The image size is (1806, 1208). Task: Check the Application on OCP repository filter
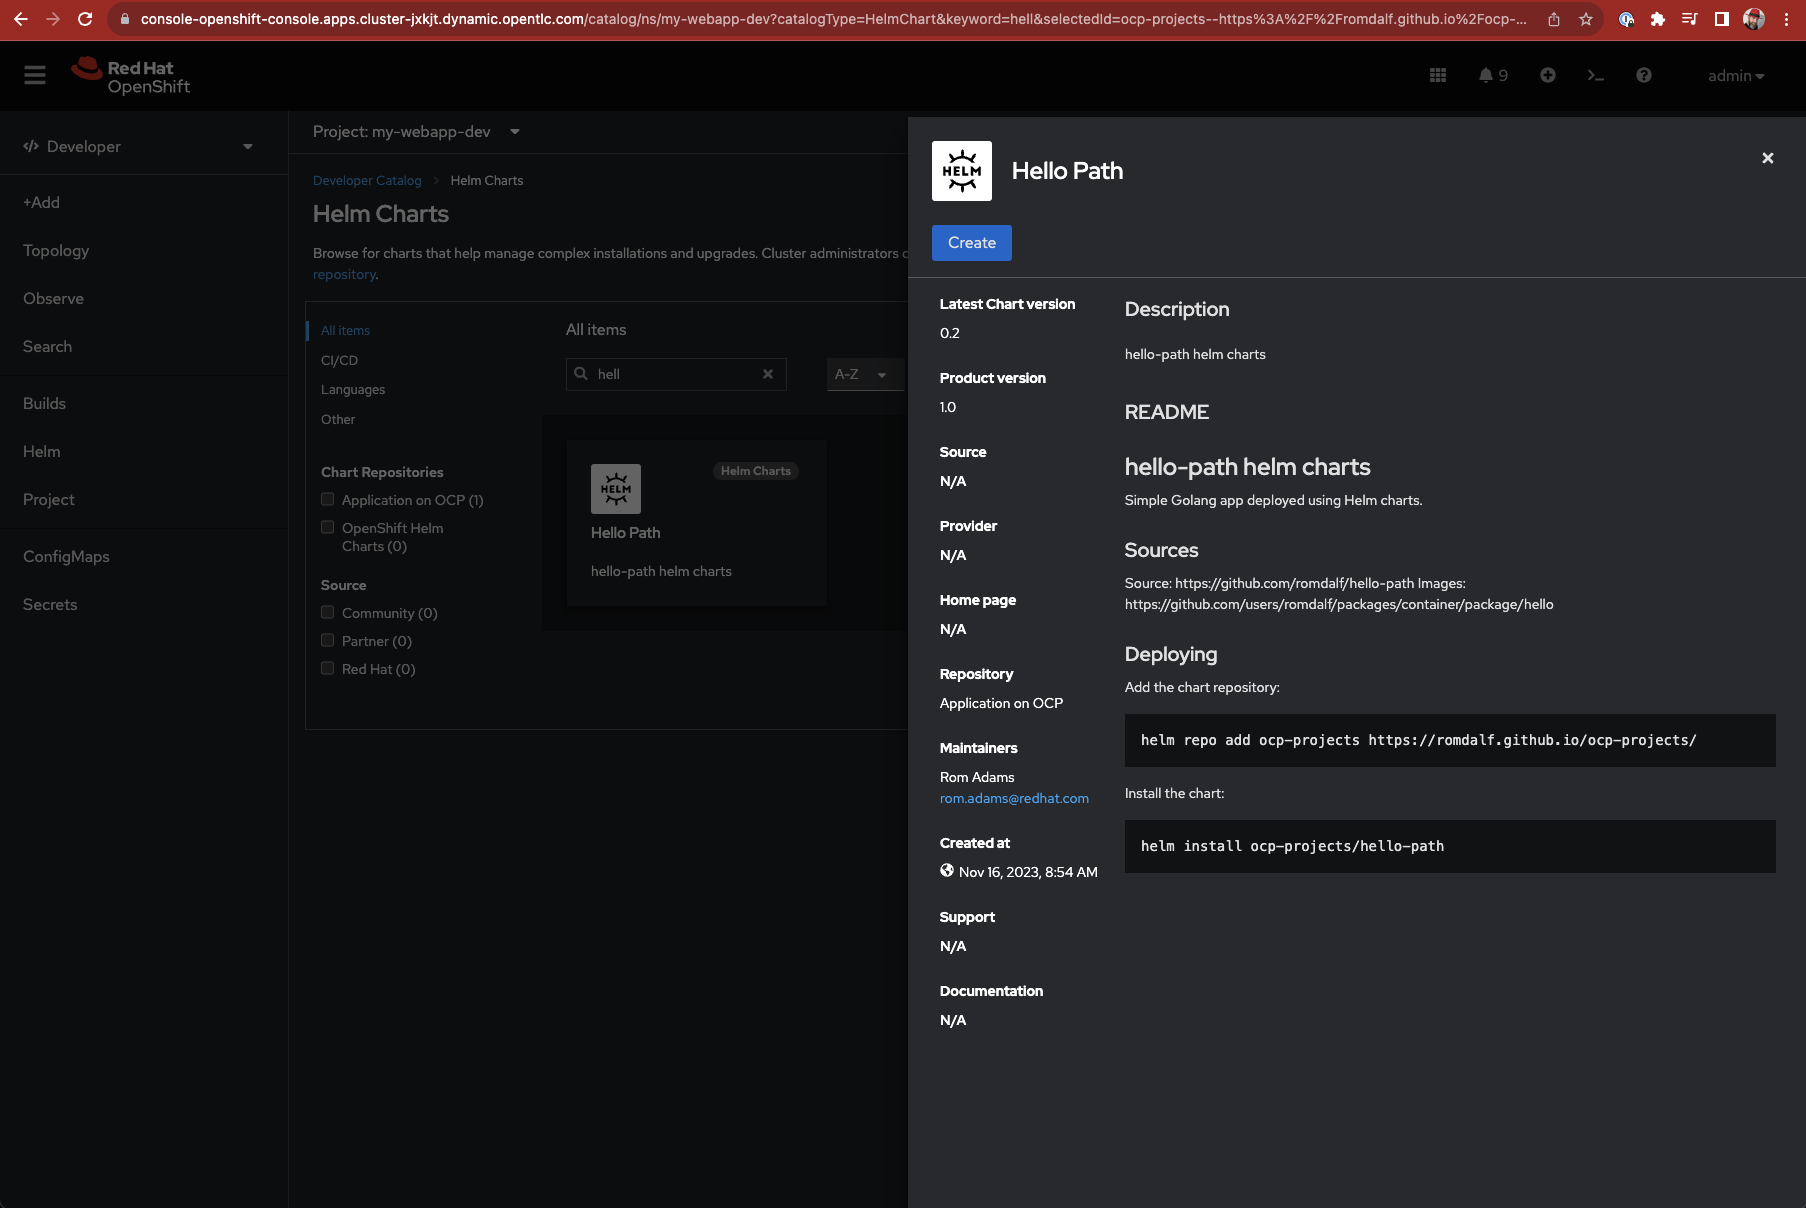point(327,499)
